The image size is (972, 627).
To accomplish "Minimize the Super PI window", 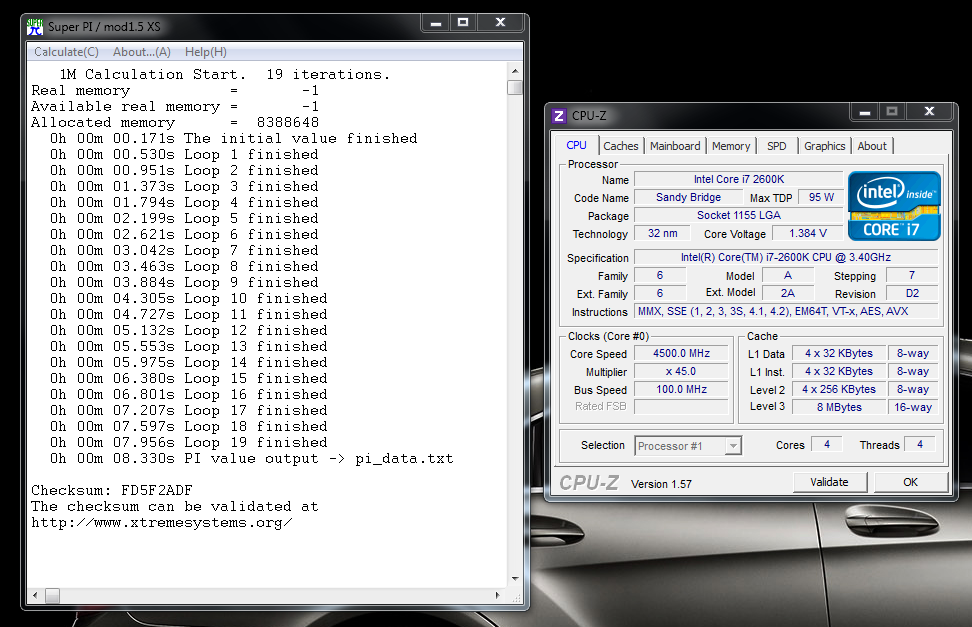I will point(436,23).
